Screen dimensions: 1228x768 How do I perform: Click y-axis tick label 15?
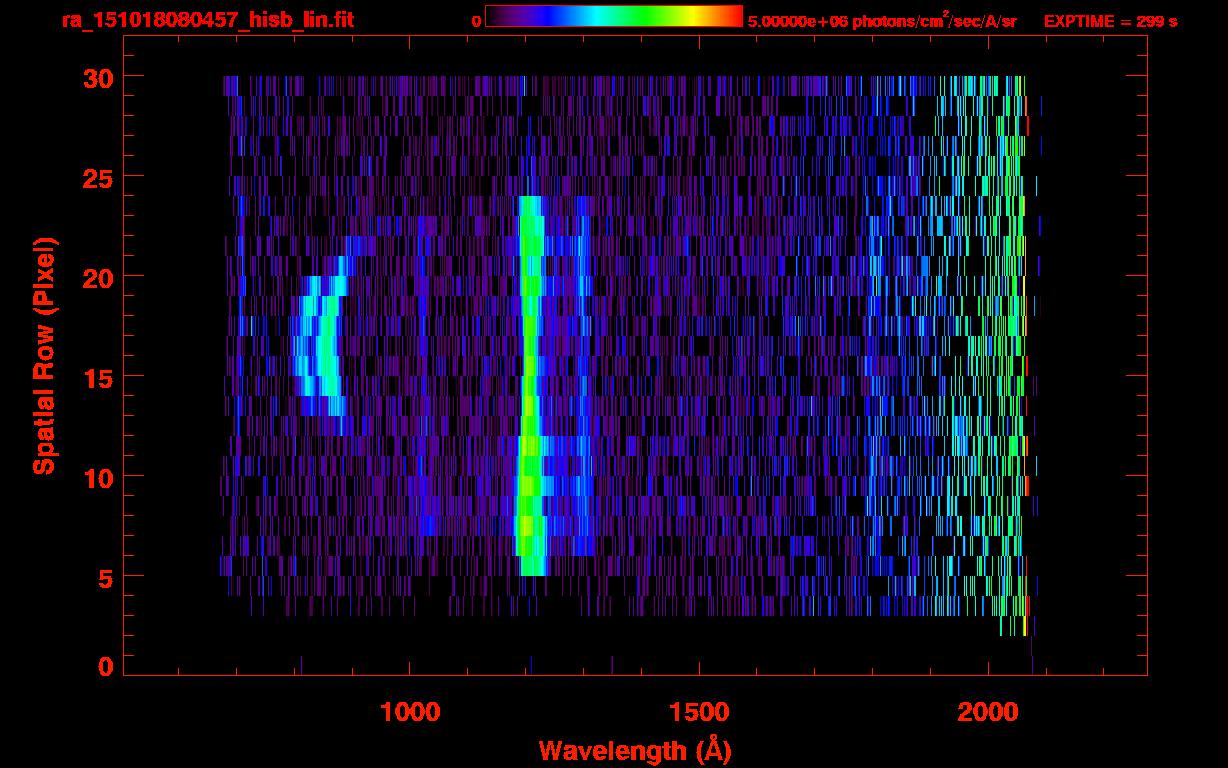coord(98,377)
